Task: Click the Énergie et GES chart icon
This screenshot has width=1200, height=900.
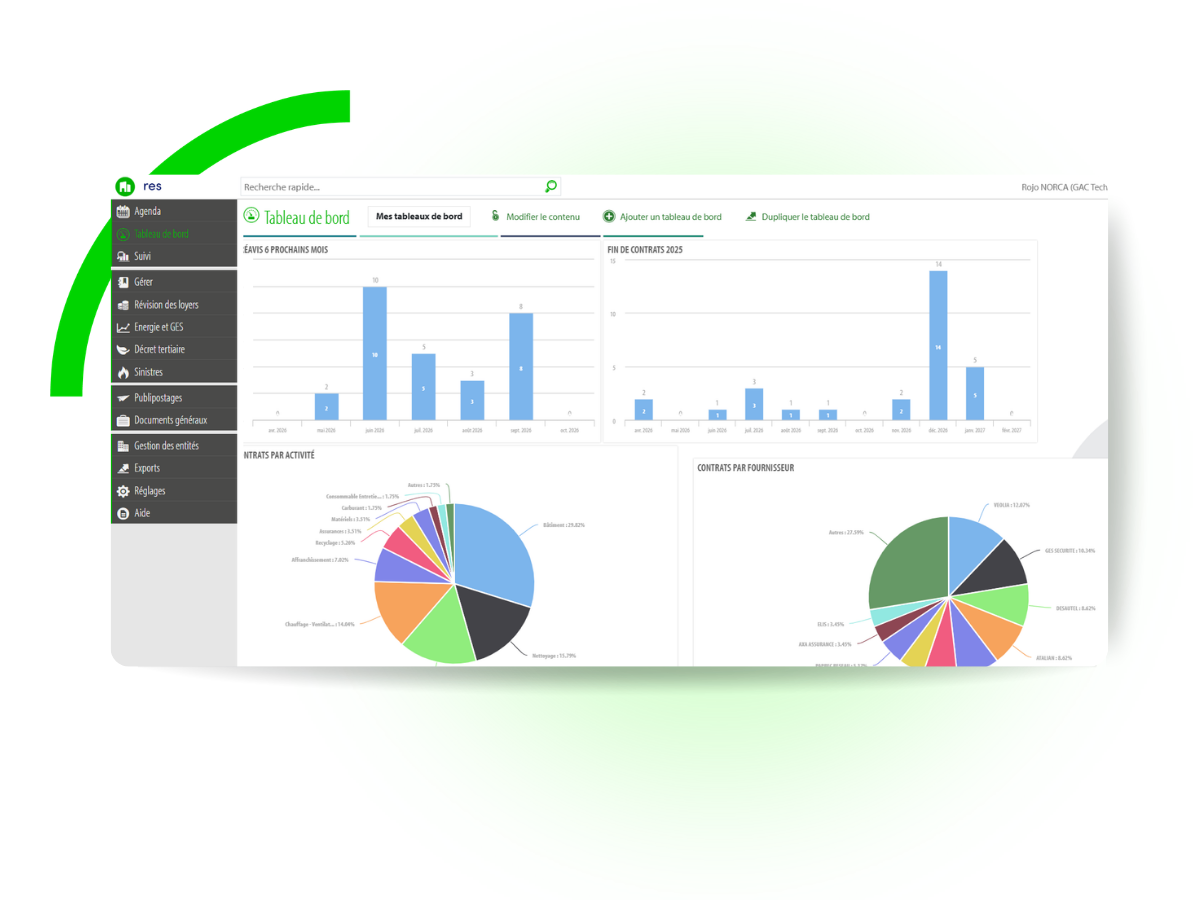Action: 123,327
